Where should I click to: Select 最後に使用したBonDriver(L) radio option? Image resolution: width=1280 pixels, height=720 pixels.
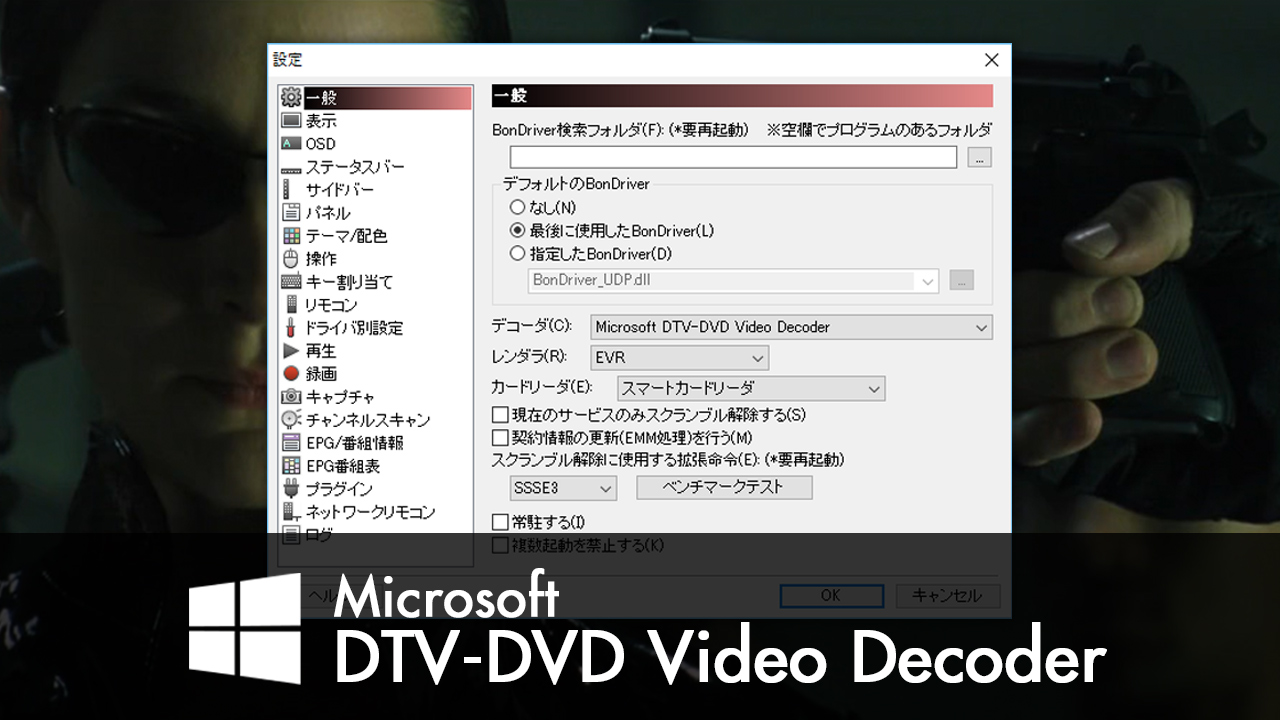pos(517,231)
